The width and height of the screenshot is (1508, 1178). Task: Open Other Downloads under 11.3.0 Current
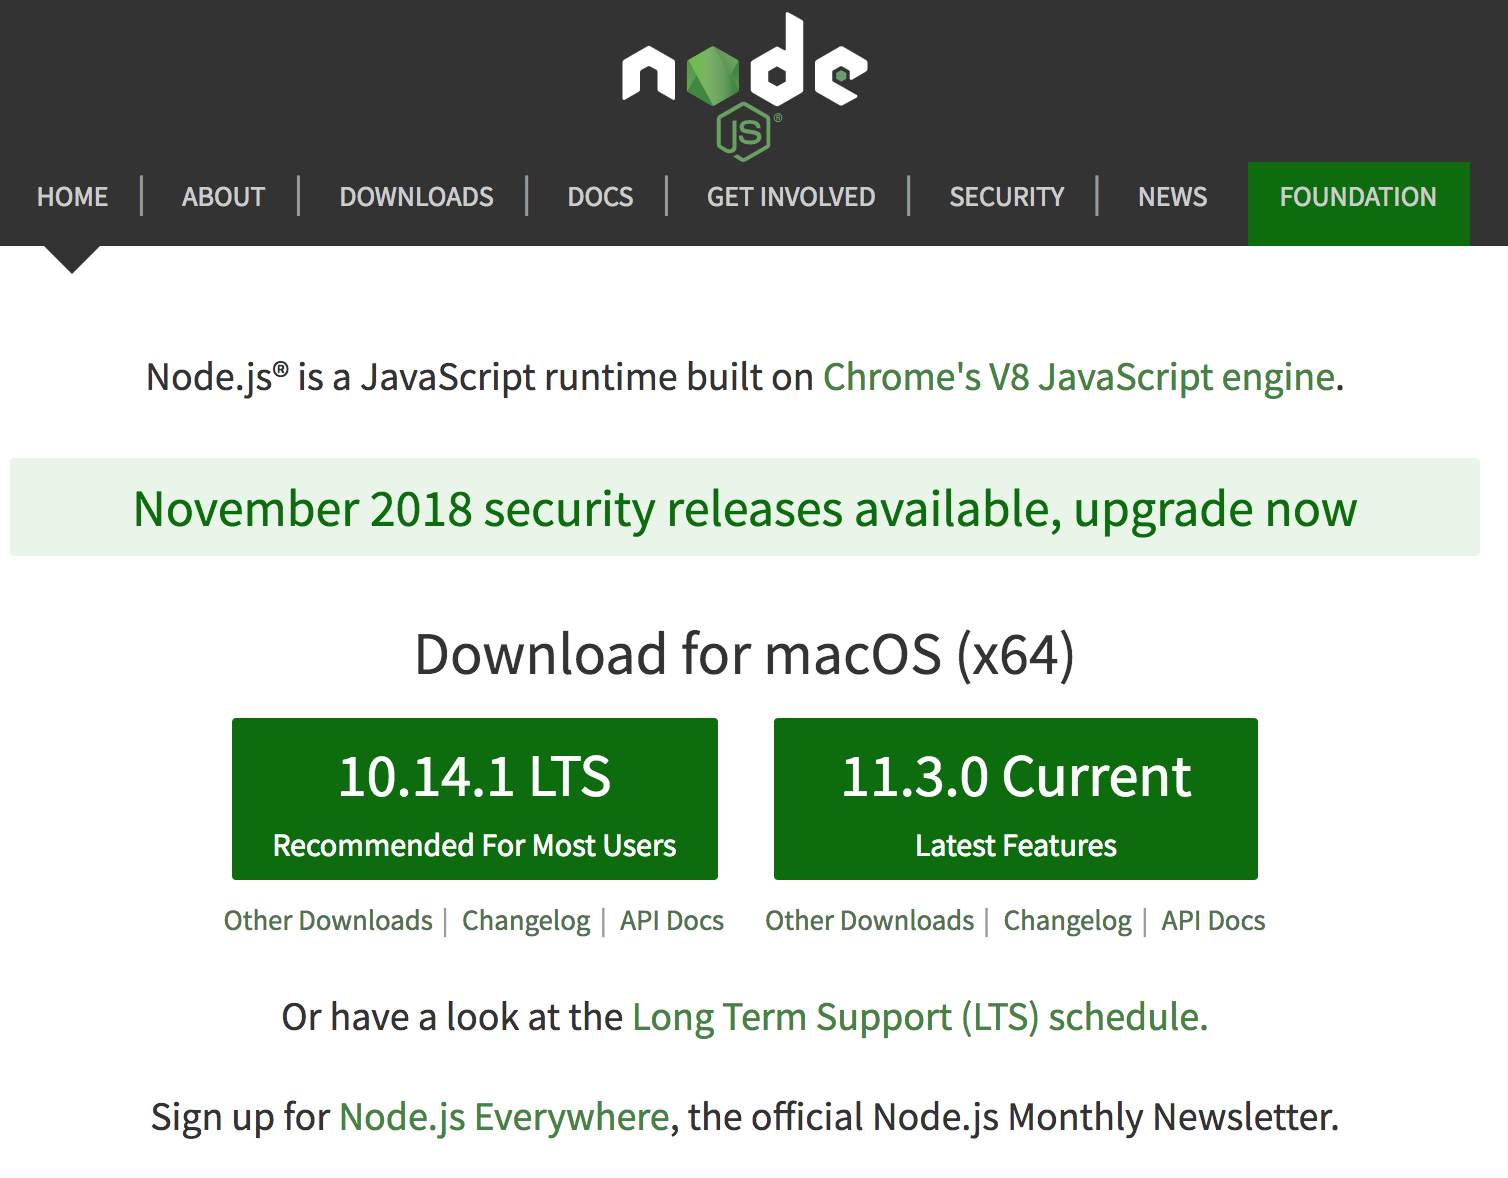[870, 920]
